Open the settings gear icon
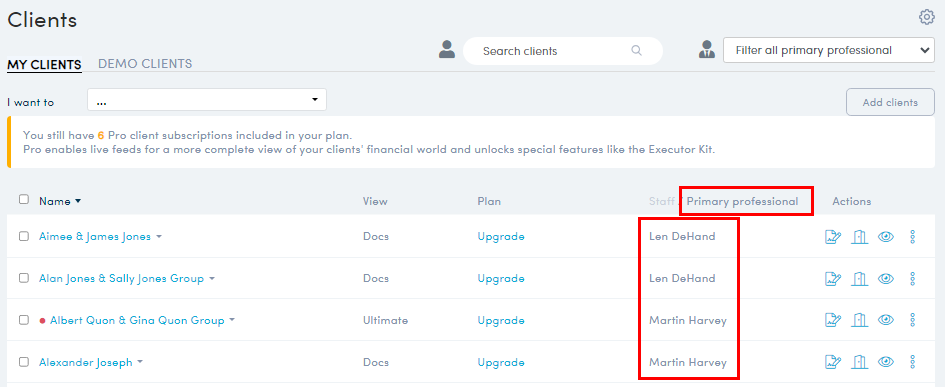Screen dimensions: 945x387 tap(926, 17)
